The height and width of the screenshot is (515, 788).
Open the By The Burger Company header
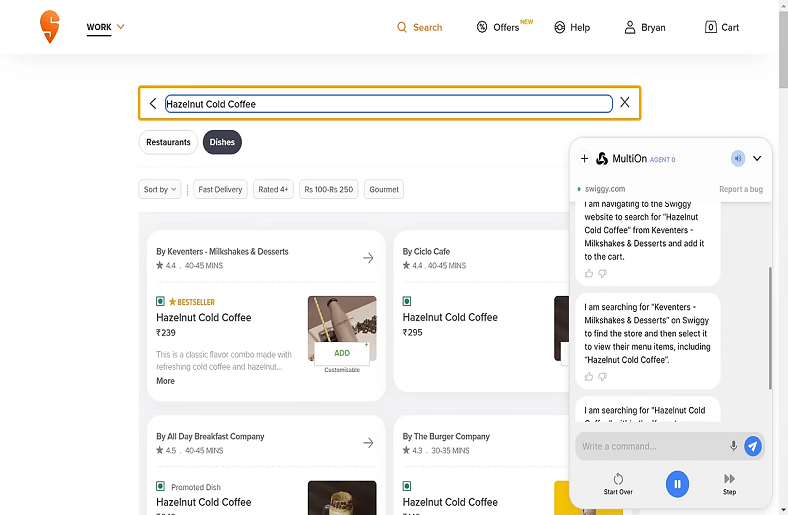[446, 437]
